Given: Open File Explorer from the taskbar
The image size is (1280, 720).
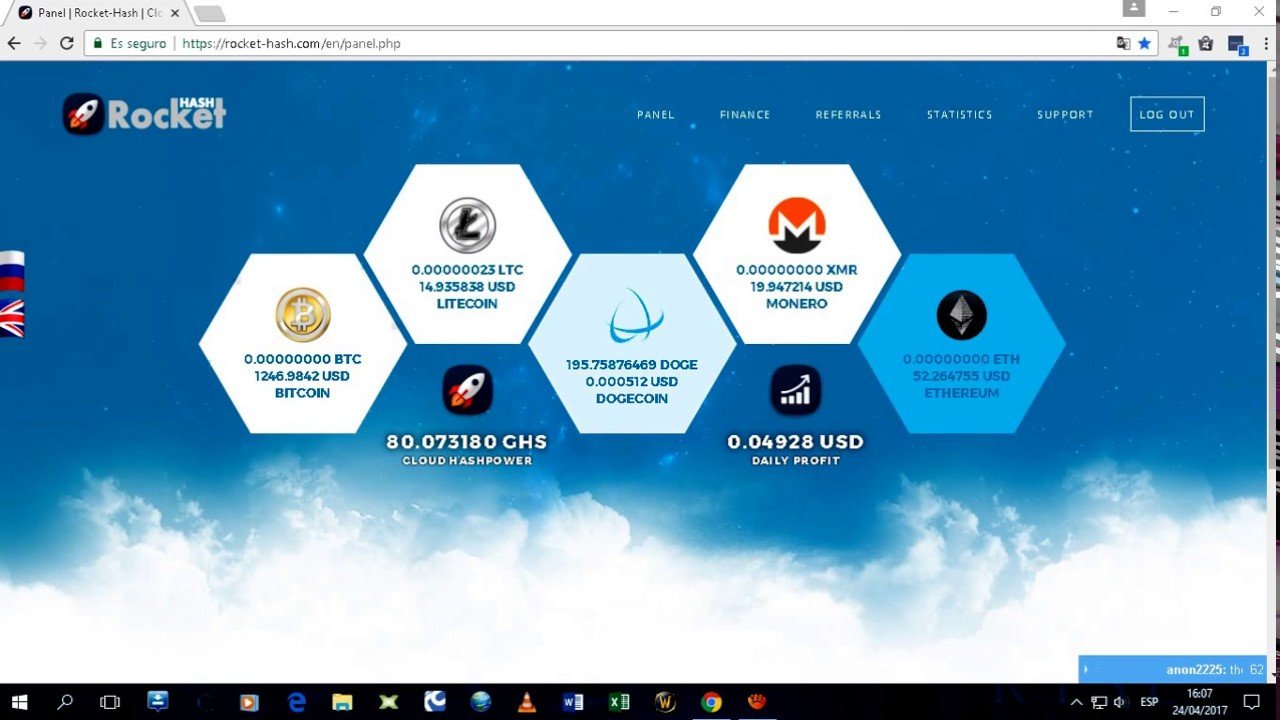Looking at the screenshot, I should point(342,702).
